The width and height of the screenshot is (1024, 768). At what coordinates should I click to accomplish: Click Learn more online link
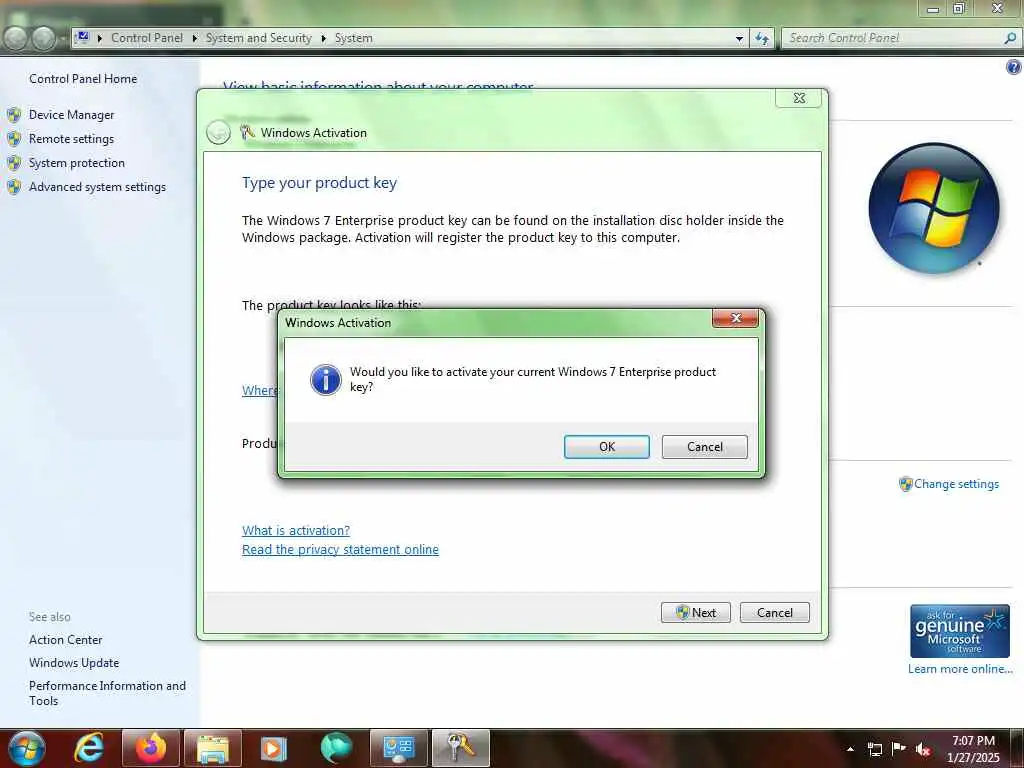(960, 669)
